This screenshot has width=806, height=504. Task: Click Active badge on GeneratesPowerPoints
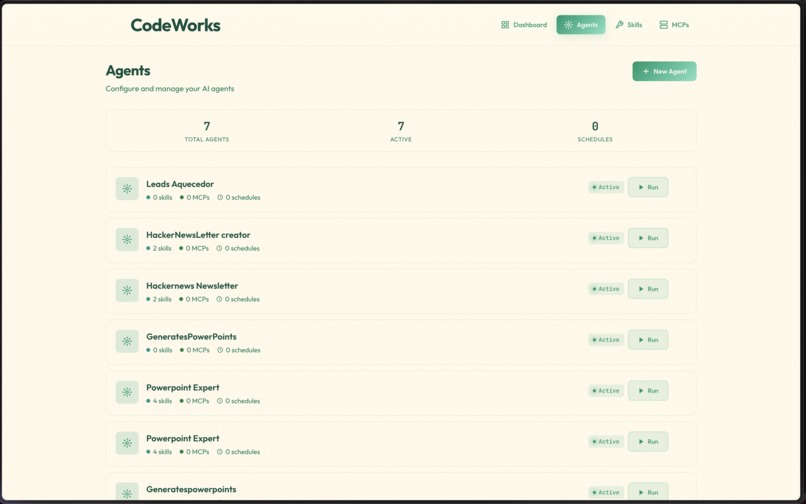click(x=606, y=340)
